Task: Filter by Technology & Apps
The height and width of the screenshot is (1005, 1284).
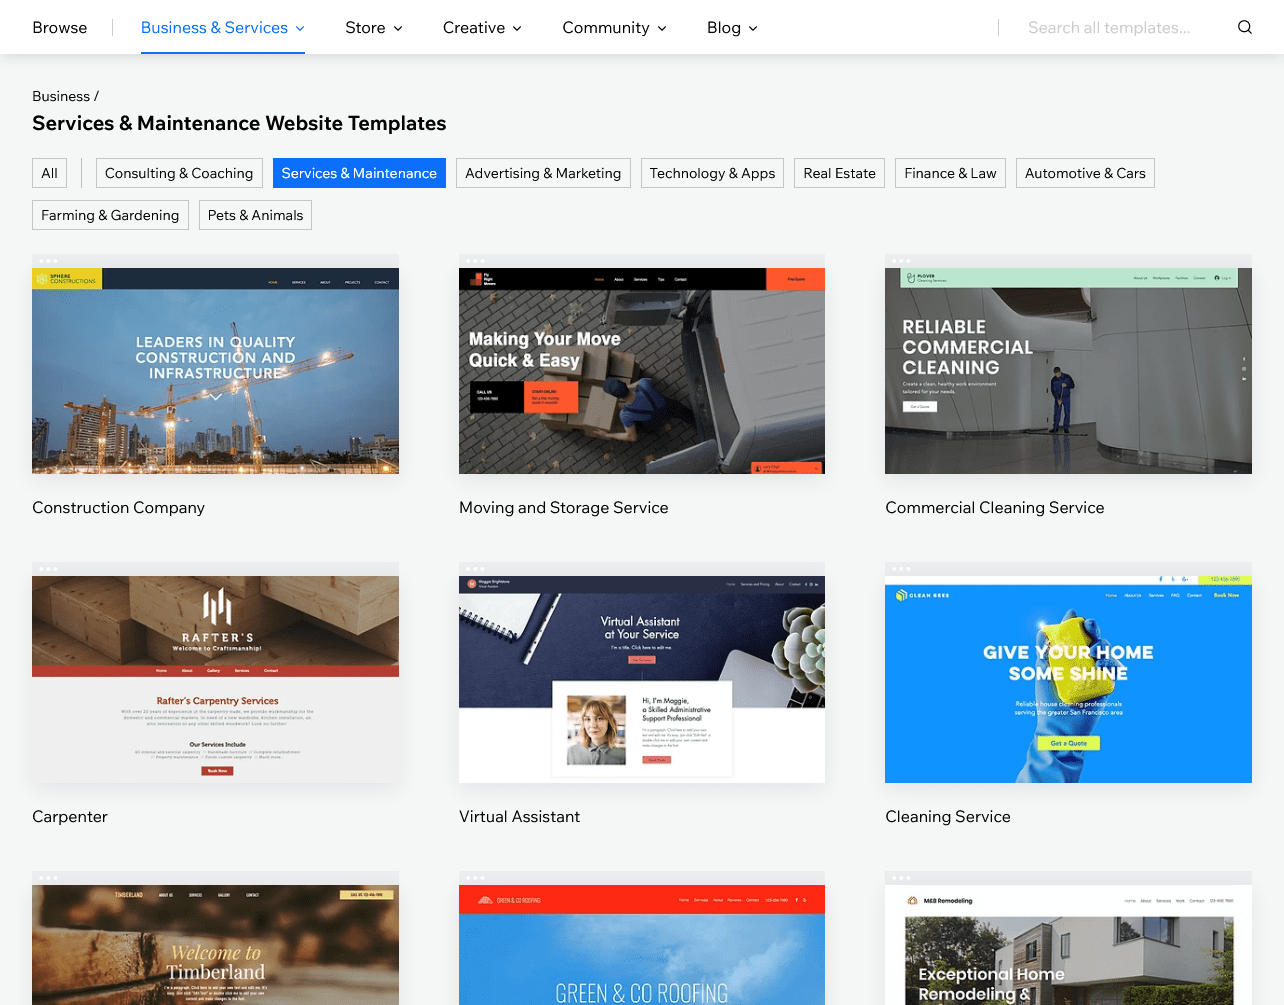Action: click(712, 173)
